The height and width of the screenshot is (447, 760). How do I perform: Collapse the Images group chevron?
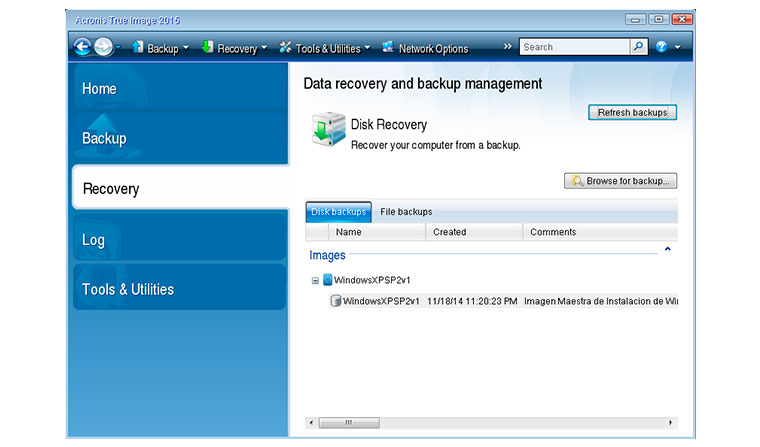pos(667,249)
